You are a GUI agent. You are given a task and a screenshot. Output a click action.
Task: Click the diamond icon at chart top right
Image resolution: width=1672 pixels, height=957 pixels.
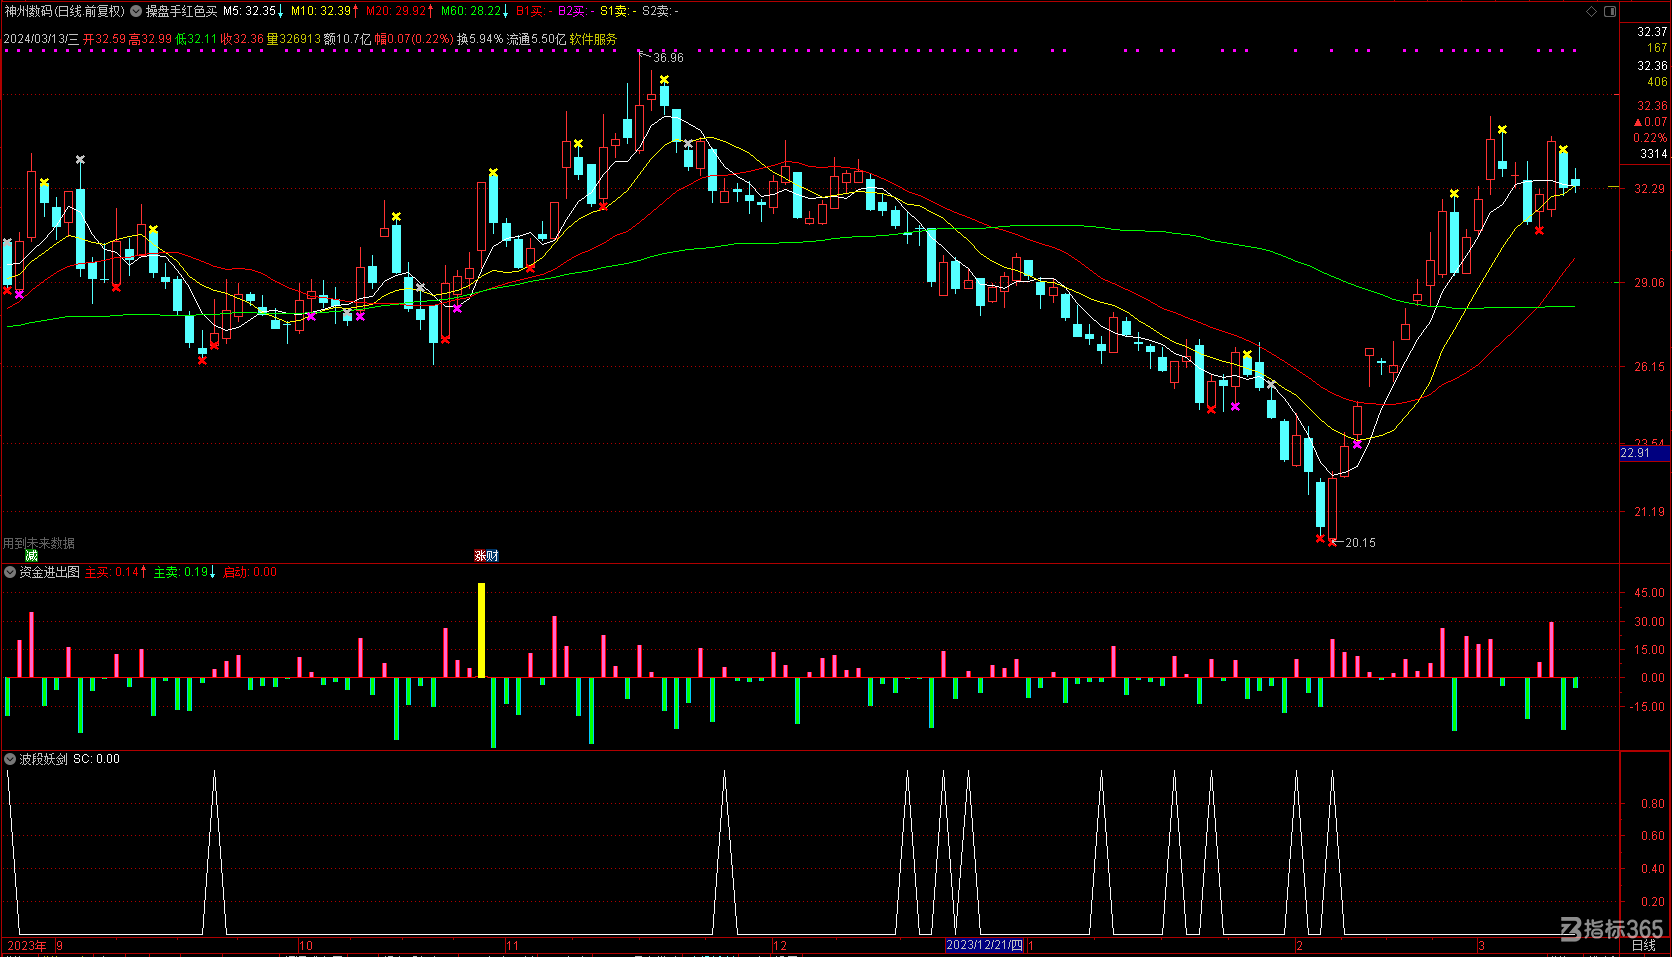click(1592, 11)
